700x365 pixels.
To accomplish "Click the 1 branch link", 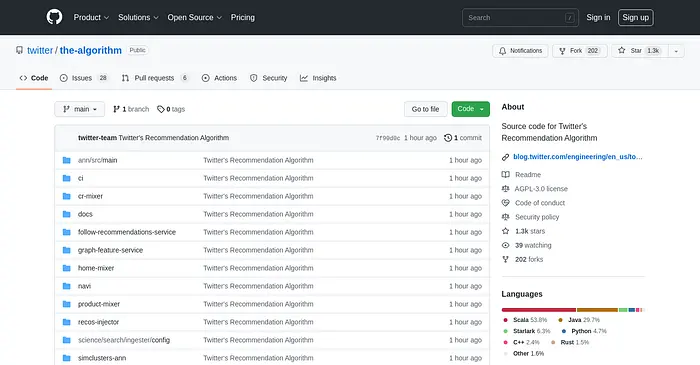I will 131,109.
